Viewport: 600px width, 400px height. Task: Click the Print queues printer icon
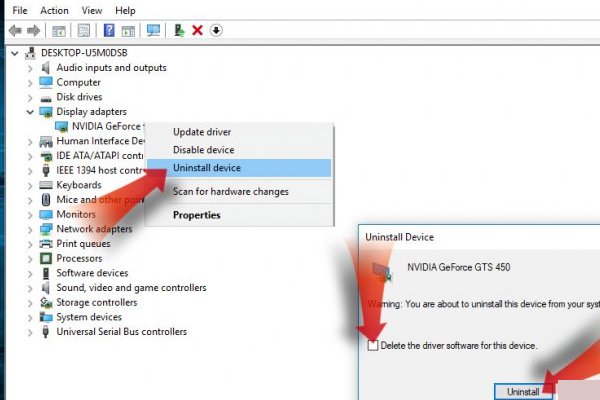pyautogui.click(x=46, y=243)
